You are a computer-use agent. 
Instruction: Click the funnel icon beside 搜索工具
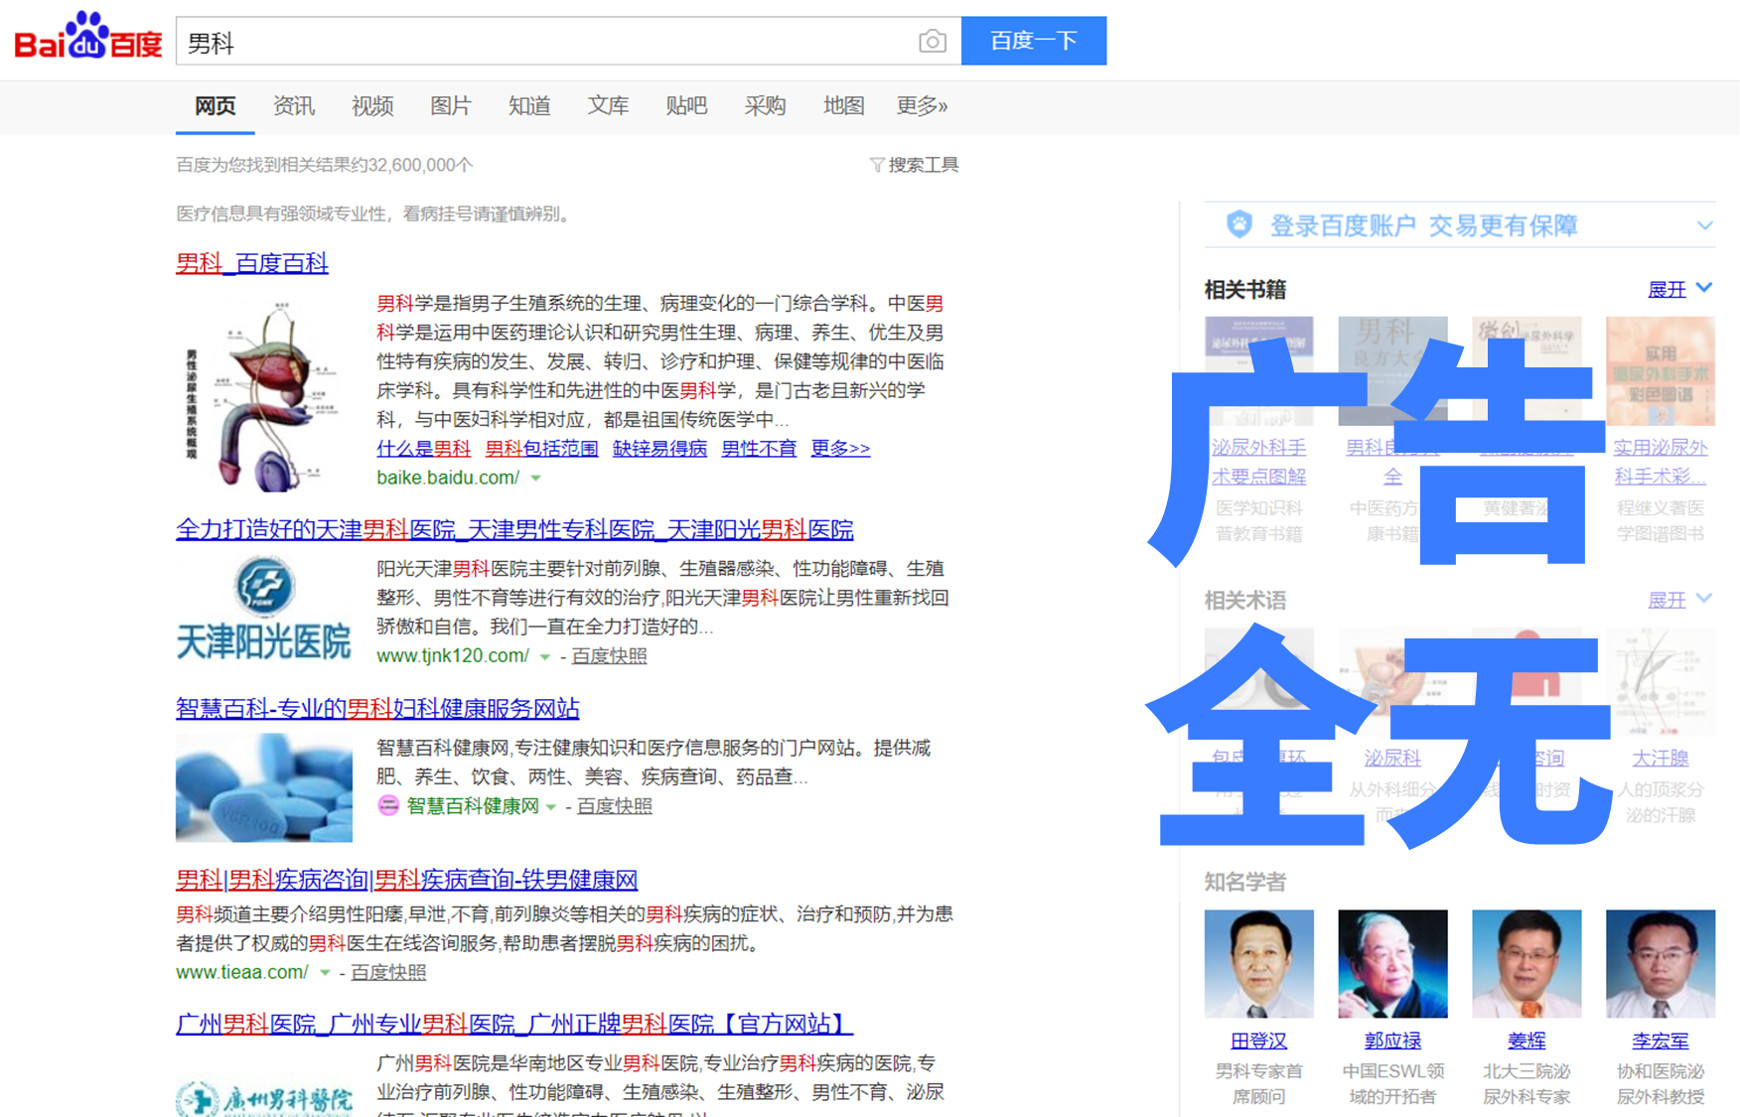(x=877, y=164)
